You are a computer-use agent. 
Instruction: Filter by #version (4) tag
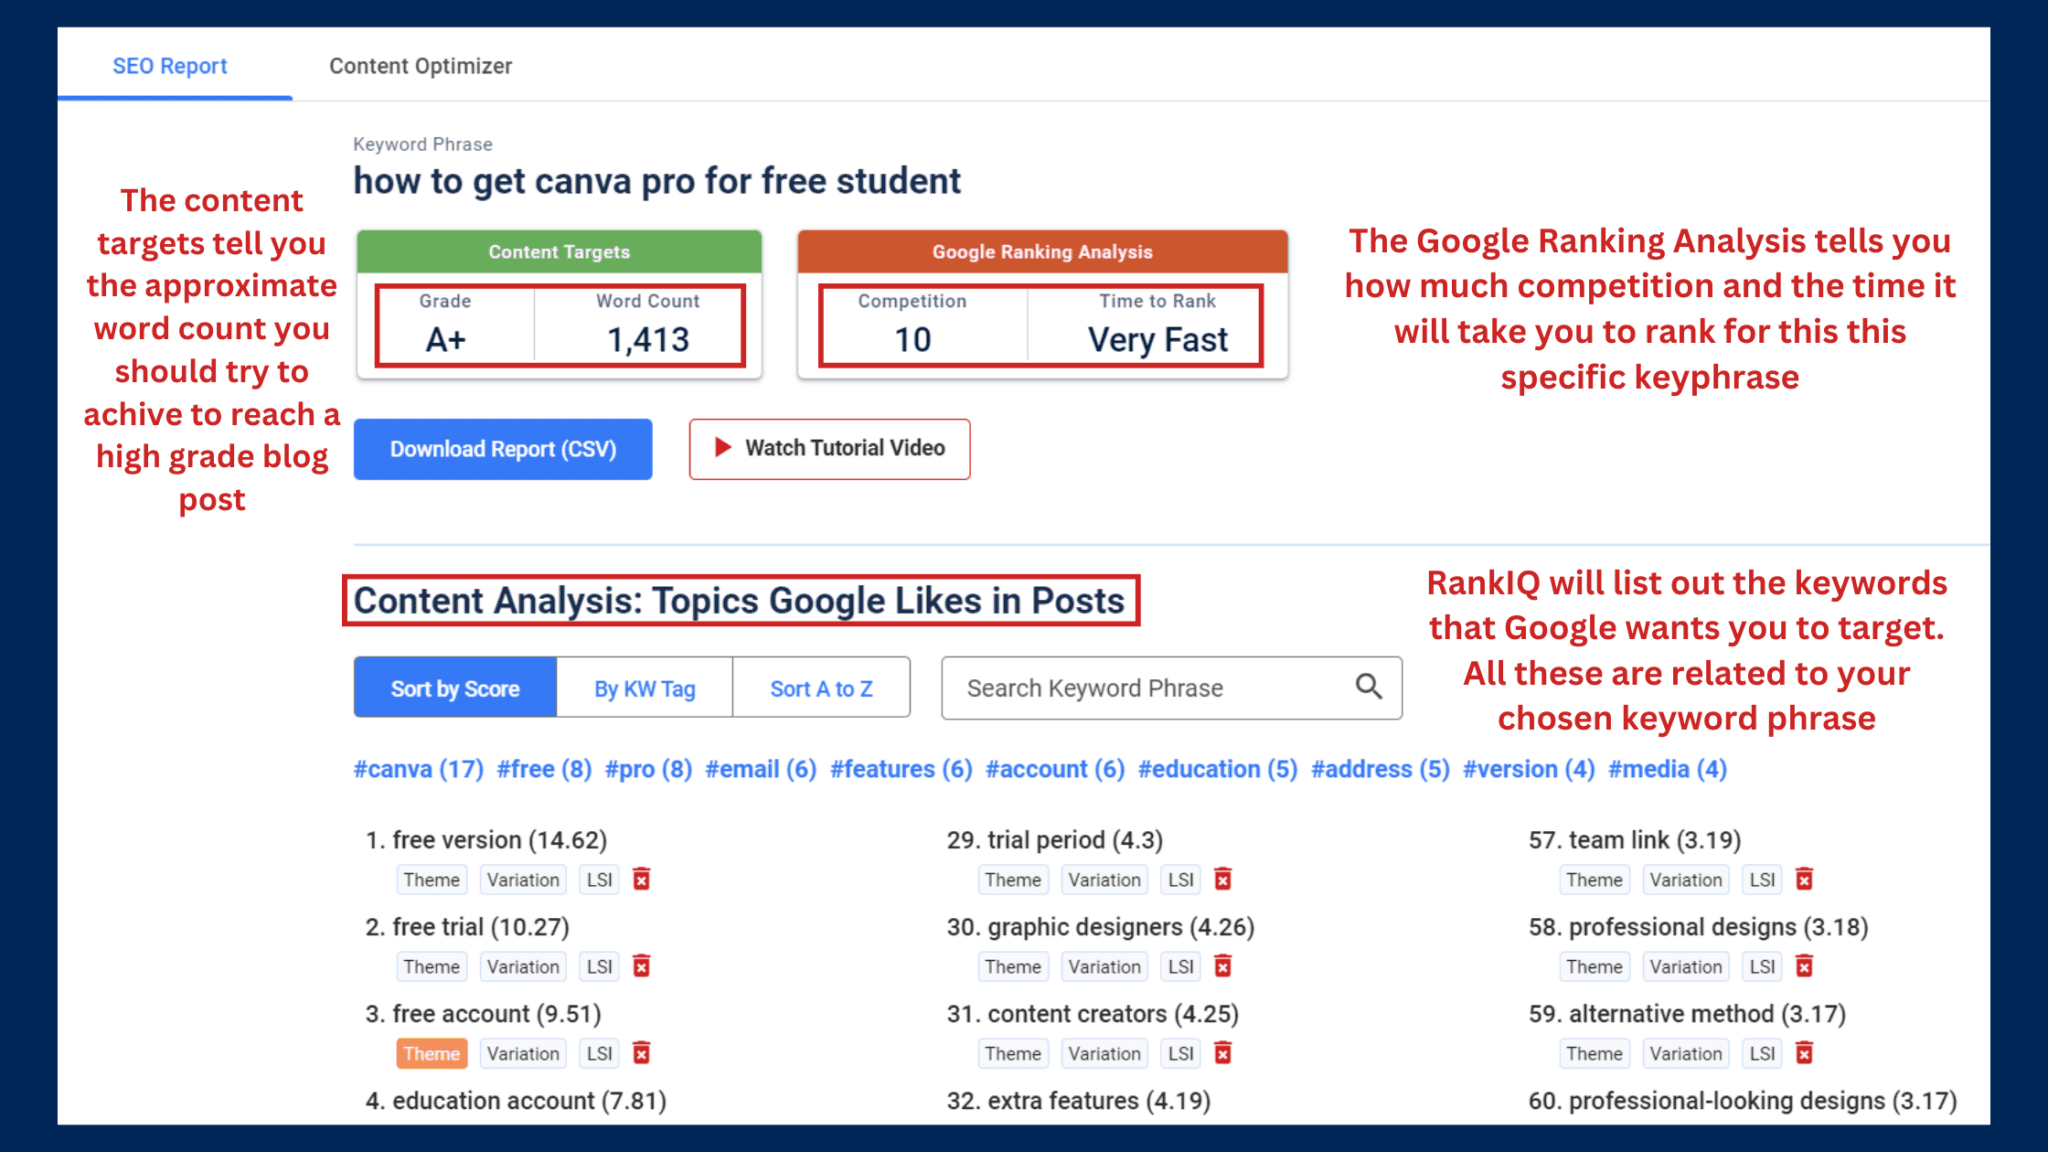pos(1529,769)
